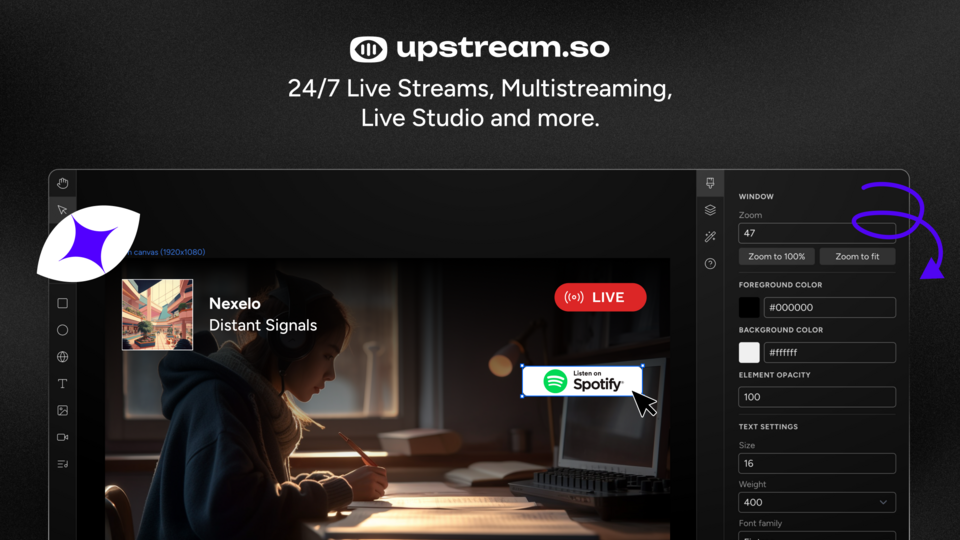Click the upstream.so logo
Screen dimensions: 960x540
coord(479,49)
